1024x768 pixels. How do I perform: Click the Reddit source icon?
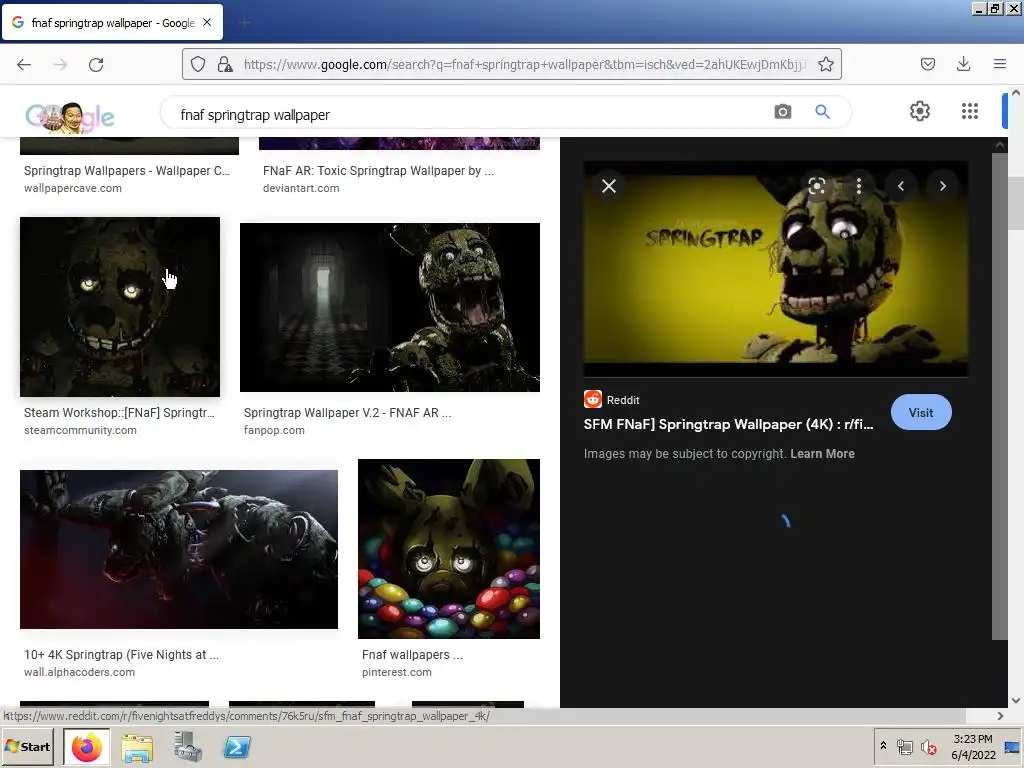click(x=592, y=399)
